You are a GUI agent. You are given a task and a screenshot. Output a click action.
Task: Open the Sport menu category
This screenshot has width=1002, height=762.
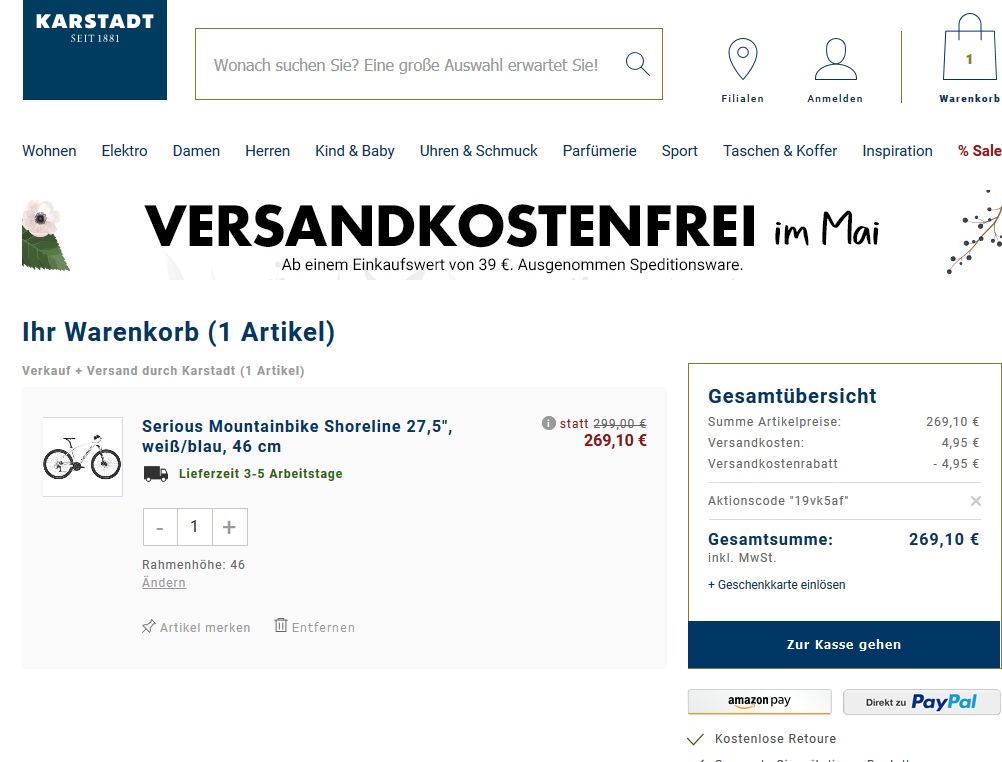tap(679, 151)
